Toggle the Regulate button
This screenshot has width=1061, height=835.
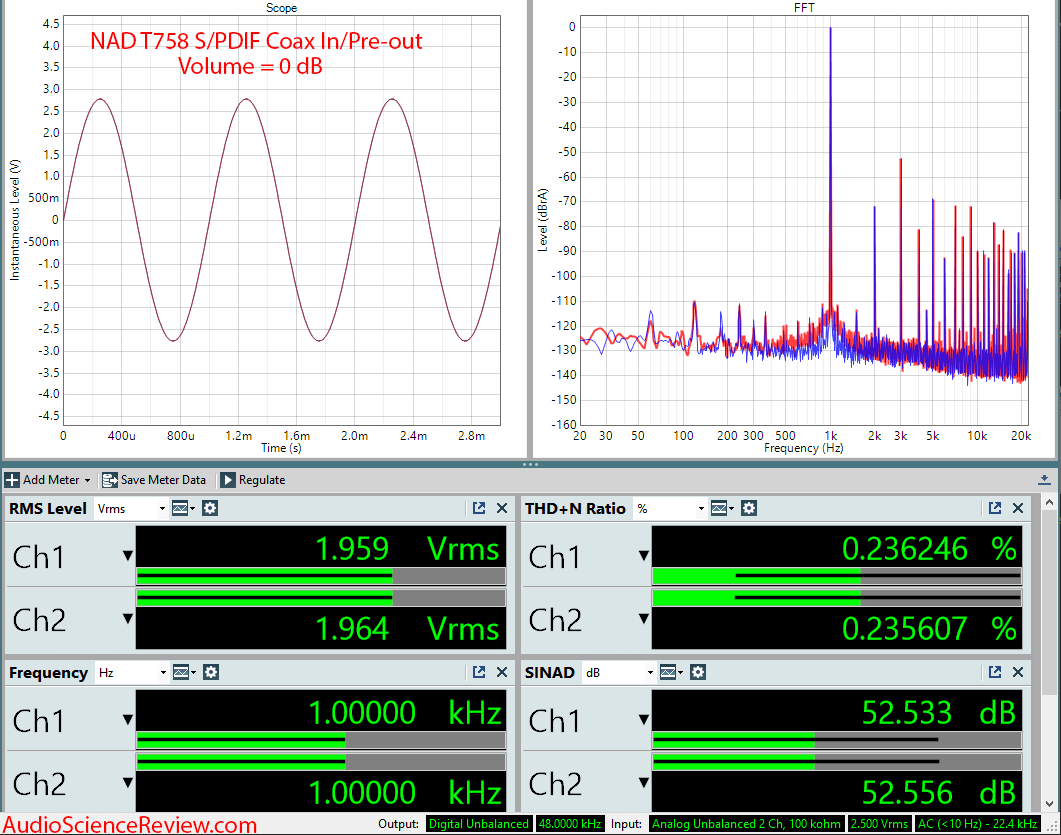[x=252, y=480]
